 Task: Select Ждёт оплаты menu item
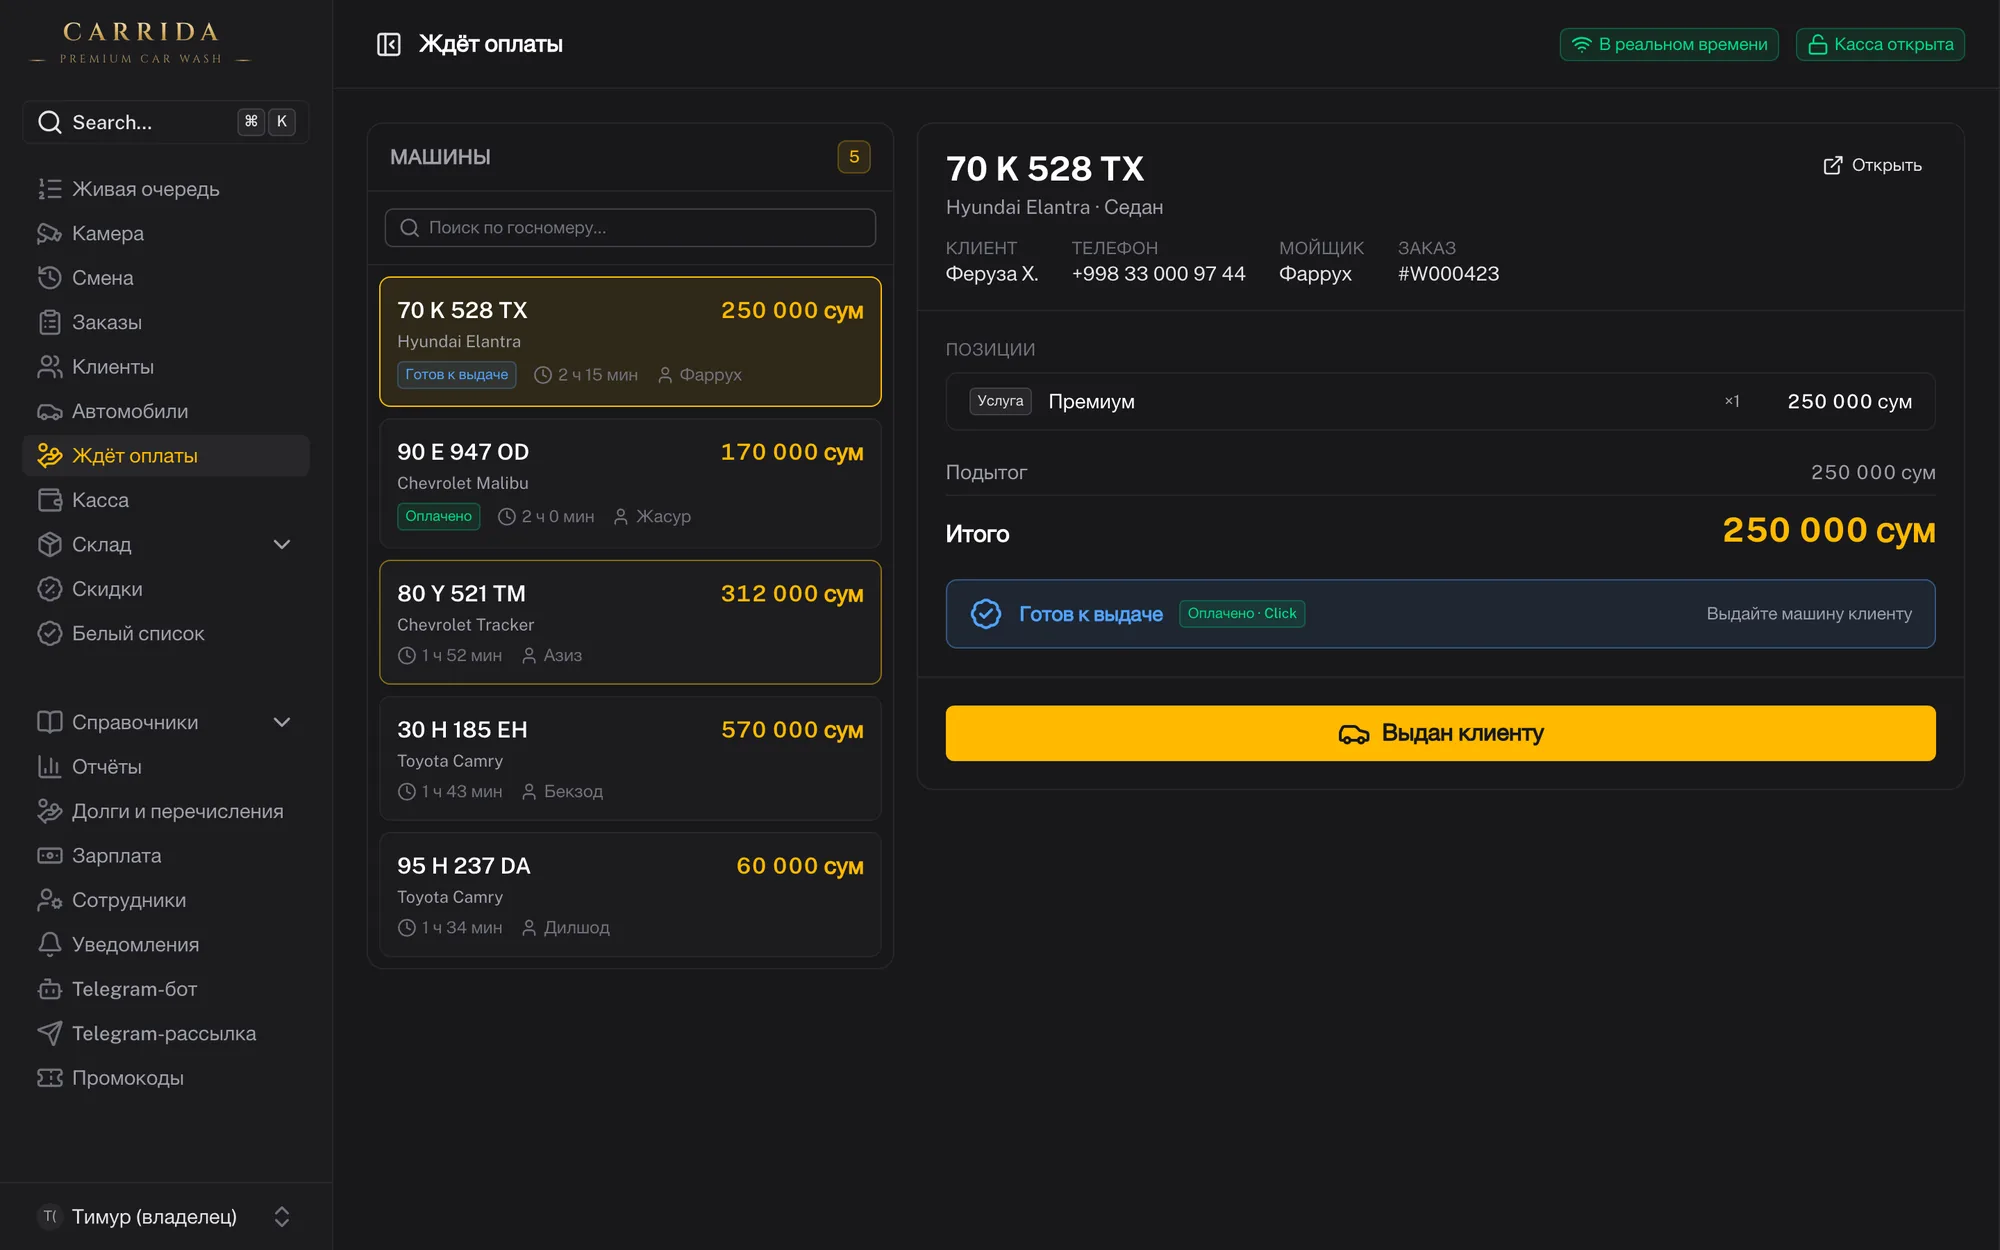165,456
